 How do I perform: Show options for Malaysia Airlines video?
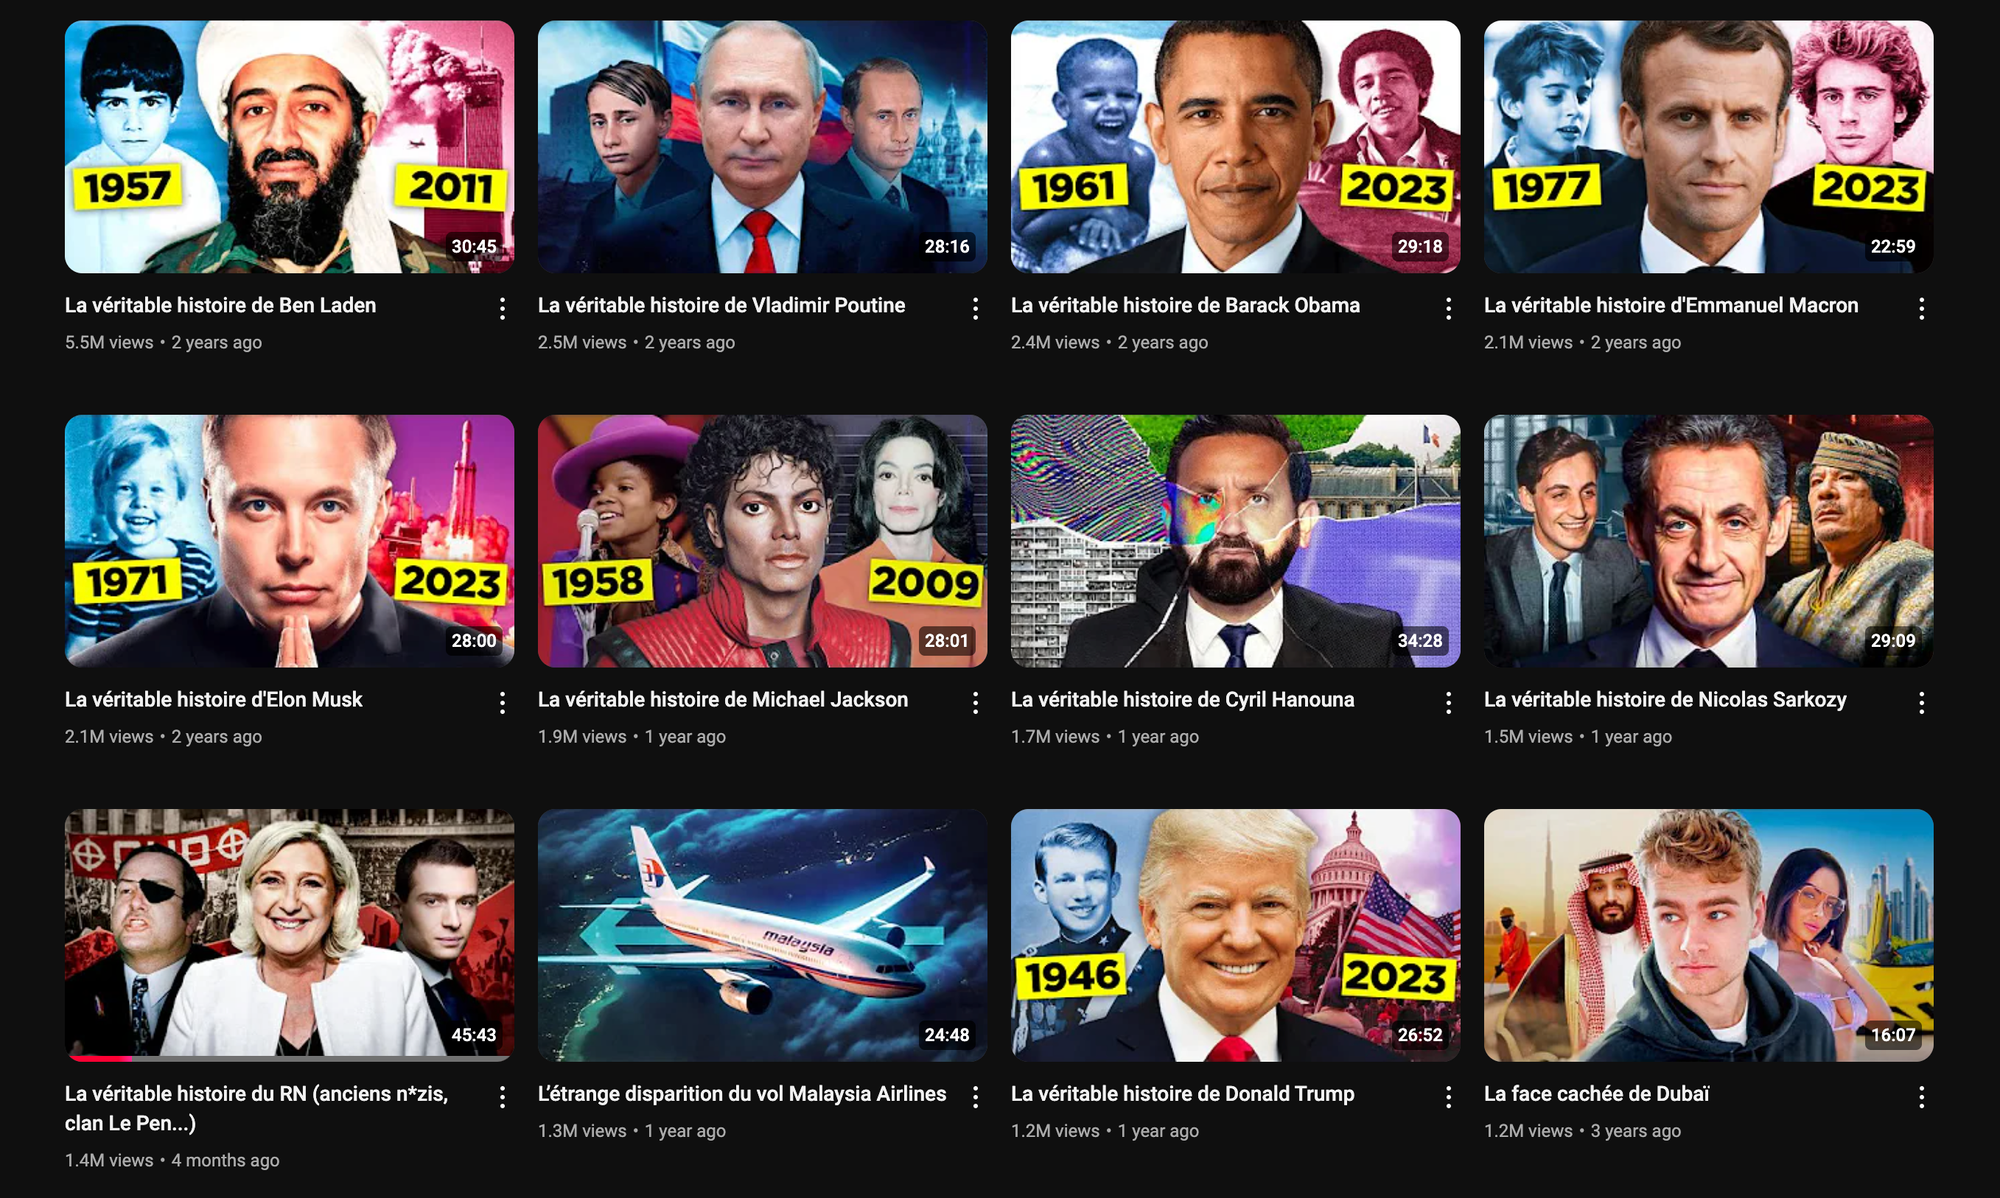(975, 1096)
